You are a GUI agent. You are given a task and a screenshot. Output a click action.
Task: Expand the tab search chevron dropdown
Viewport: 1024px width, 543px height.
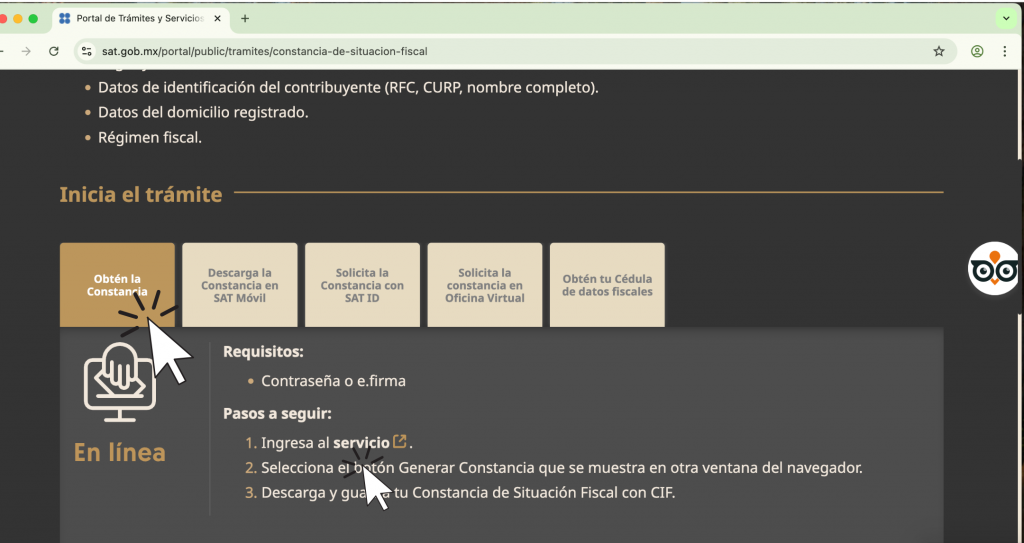pos(1006,18)
